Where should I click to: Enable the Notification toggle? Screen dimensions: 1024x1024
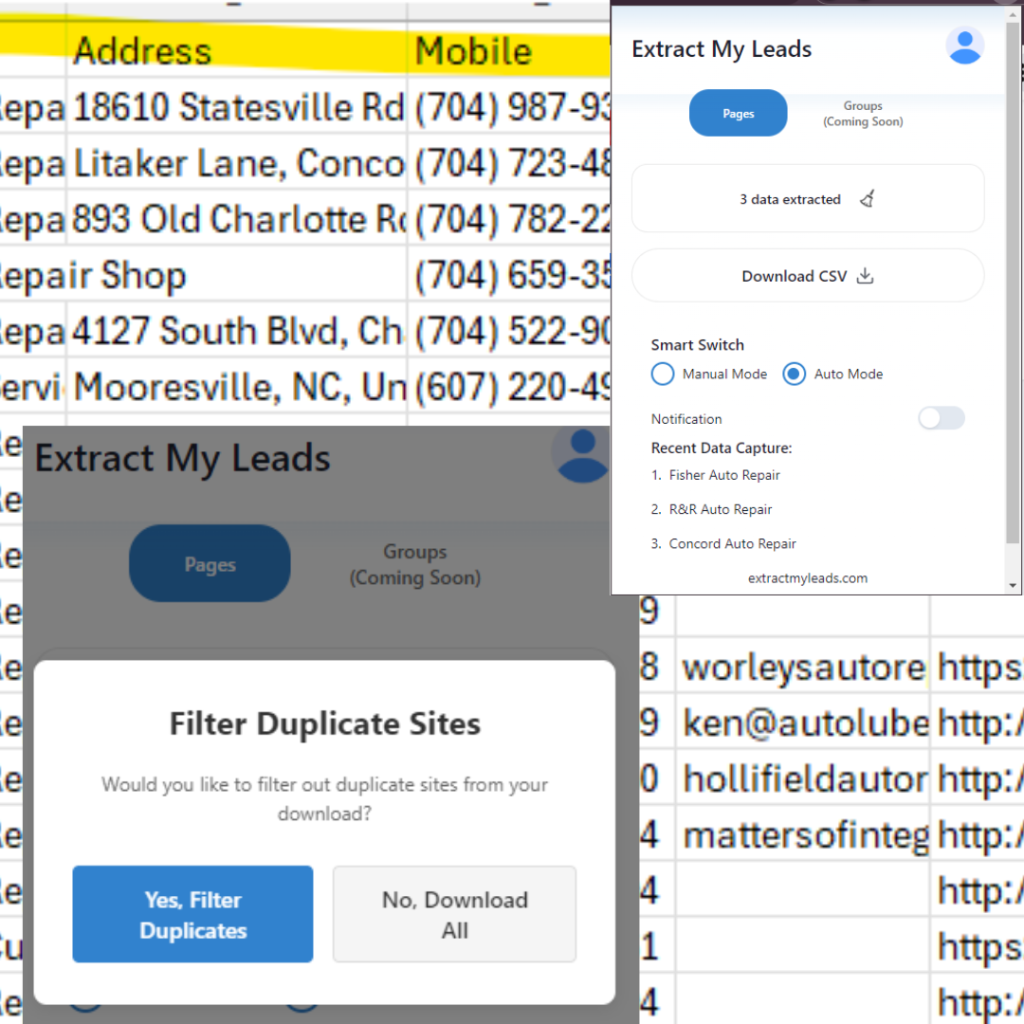coord(940,418)
